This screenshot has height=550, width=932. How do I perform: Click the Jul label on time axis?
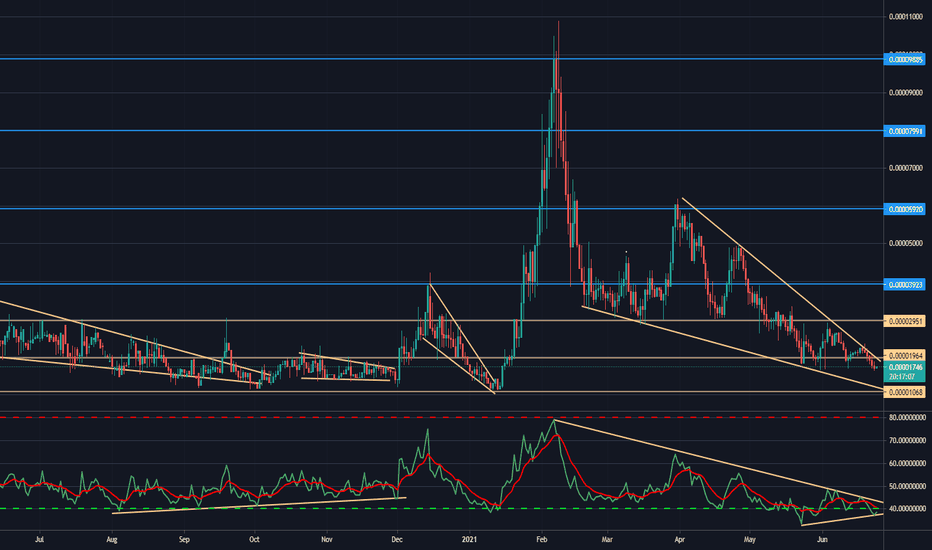tap(40, 540)
